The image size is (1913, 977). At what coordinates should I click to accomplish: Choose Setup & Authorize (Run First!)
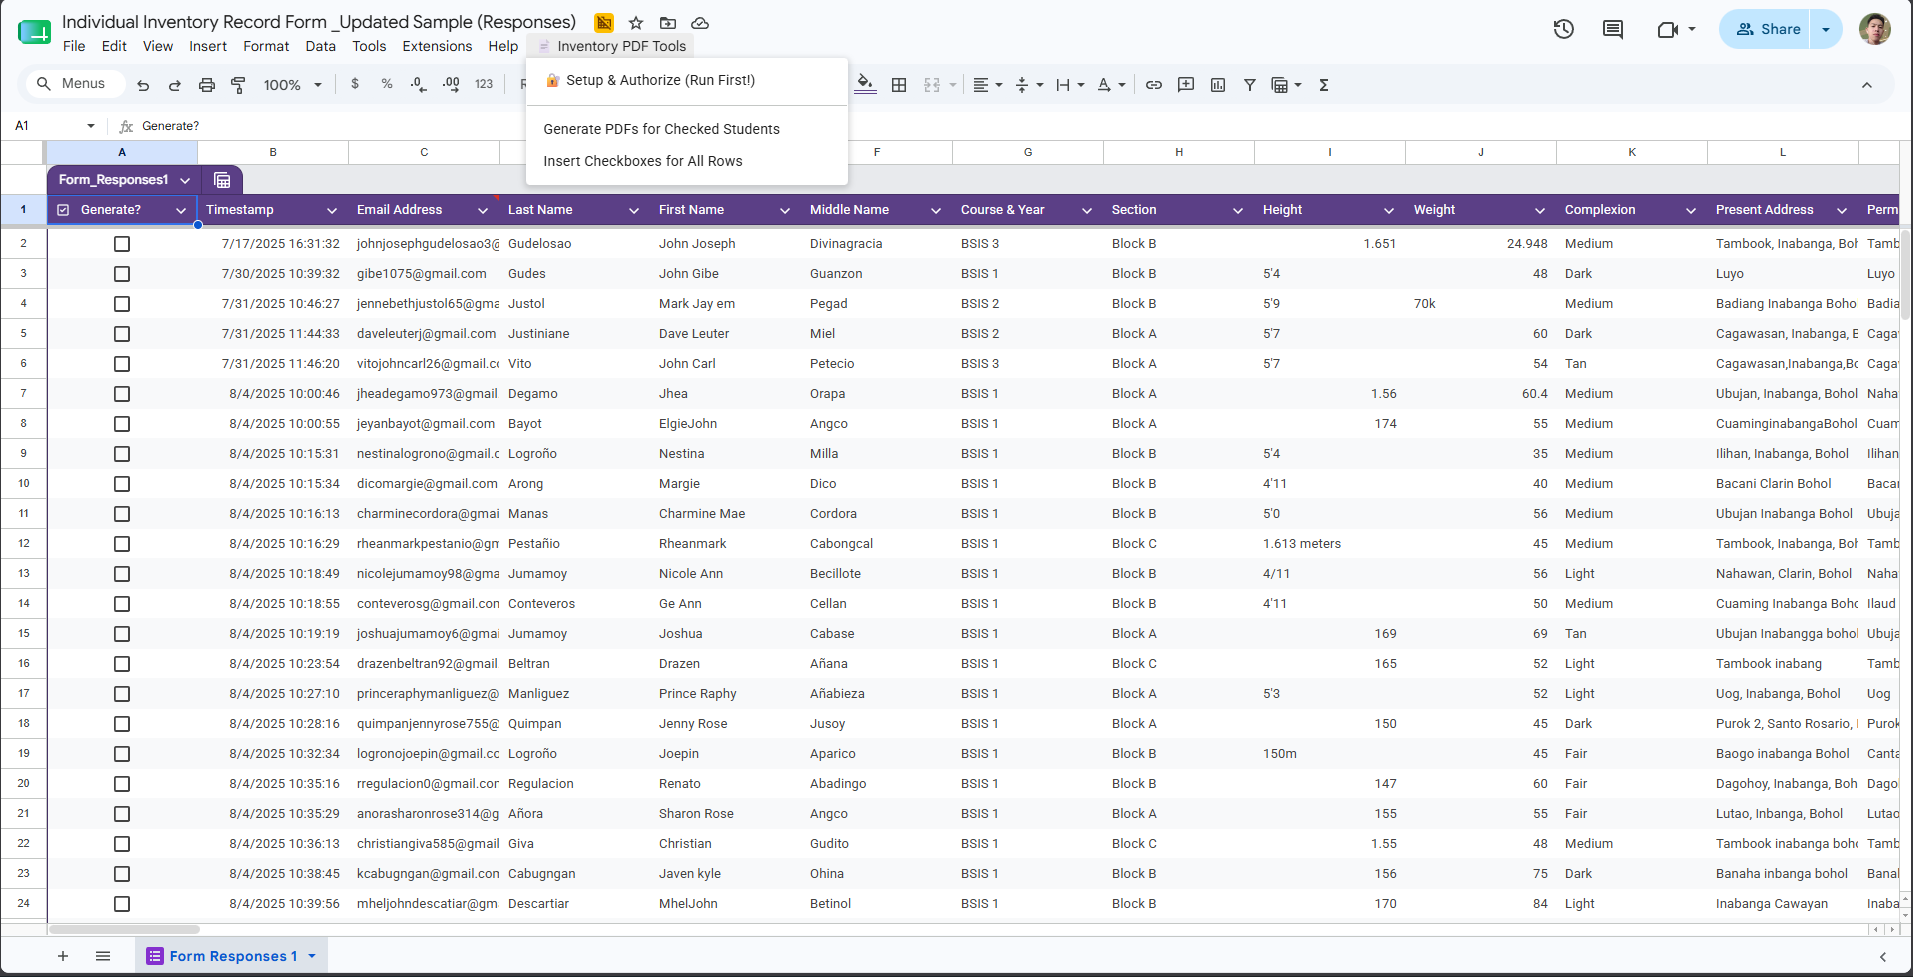(x=687, y=80)
